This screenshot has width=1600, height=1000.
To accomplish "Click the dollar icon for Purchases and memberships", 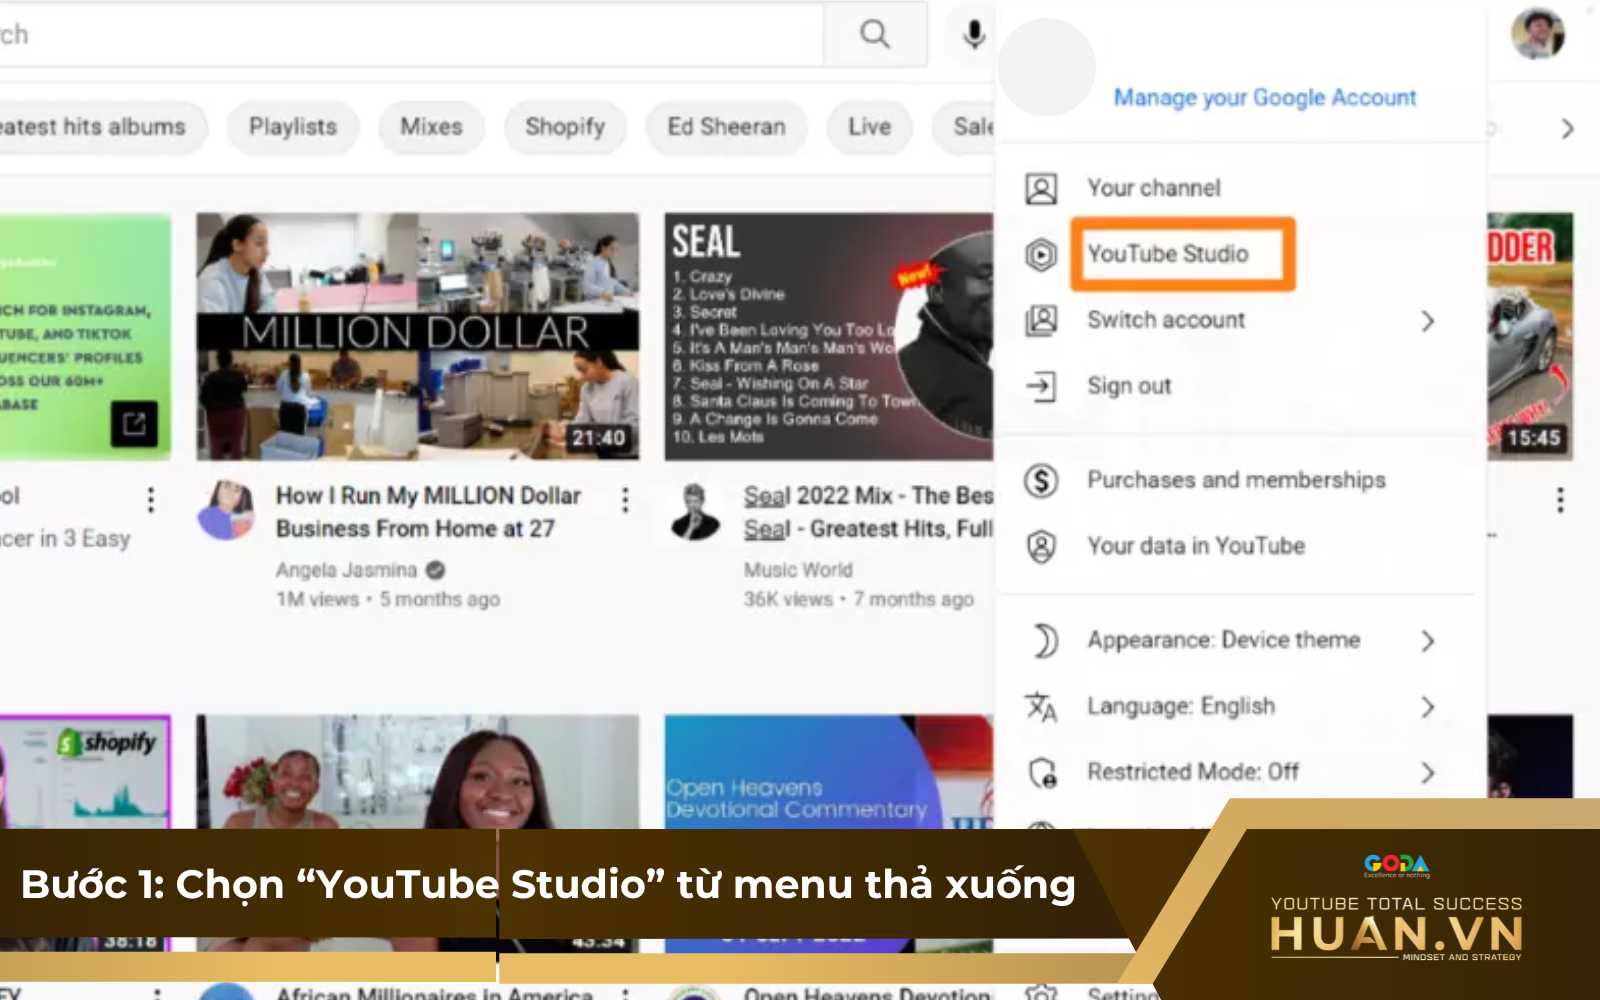I will tap(1041, 480).
